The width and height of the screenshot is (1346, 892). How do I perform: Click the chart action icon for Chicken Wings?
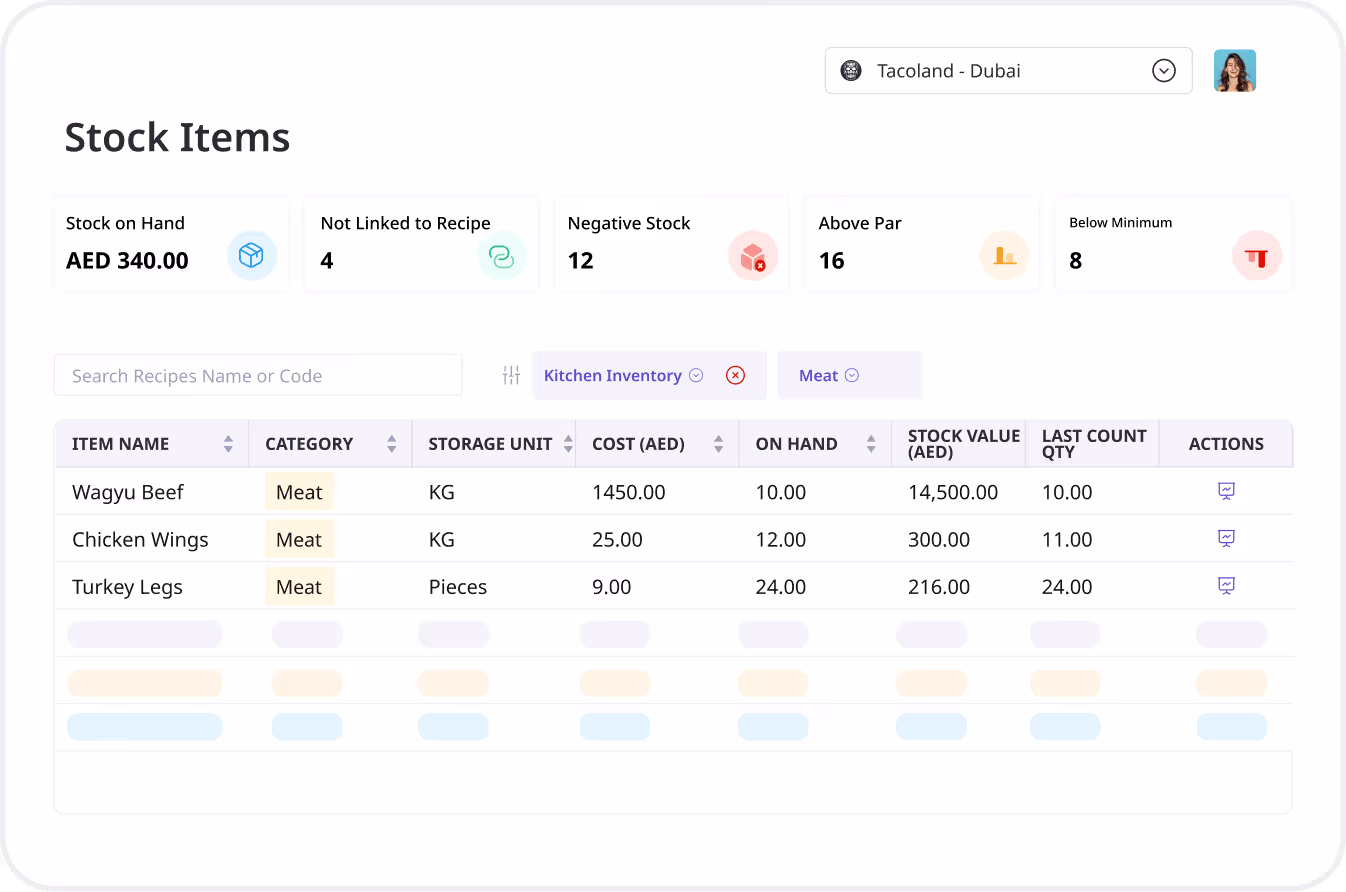tap(1226, 539)
